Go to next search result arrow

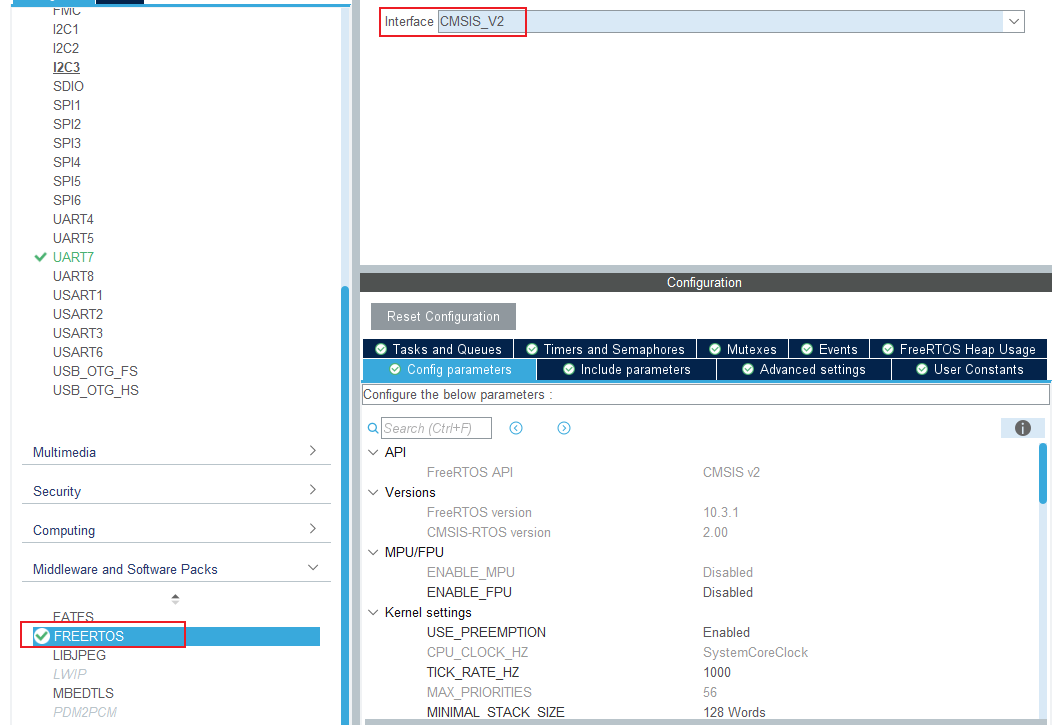[x=564, y=428]
